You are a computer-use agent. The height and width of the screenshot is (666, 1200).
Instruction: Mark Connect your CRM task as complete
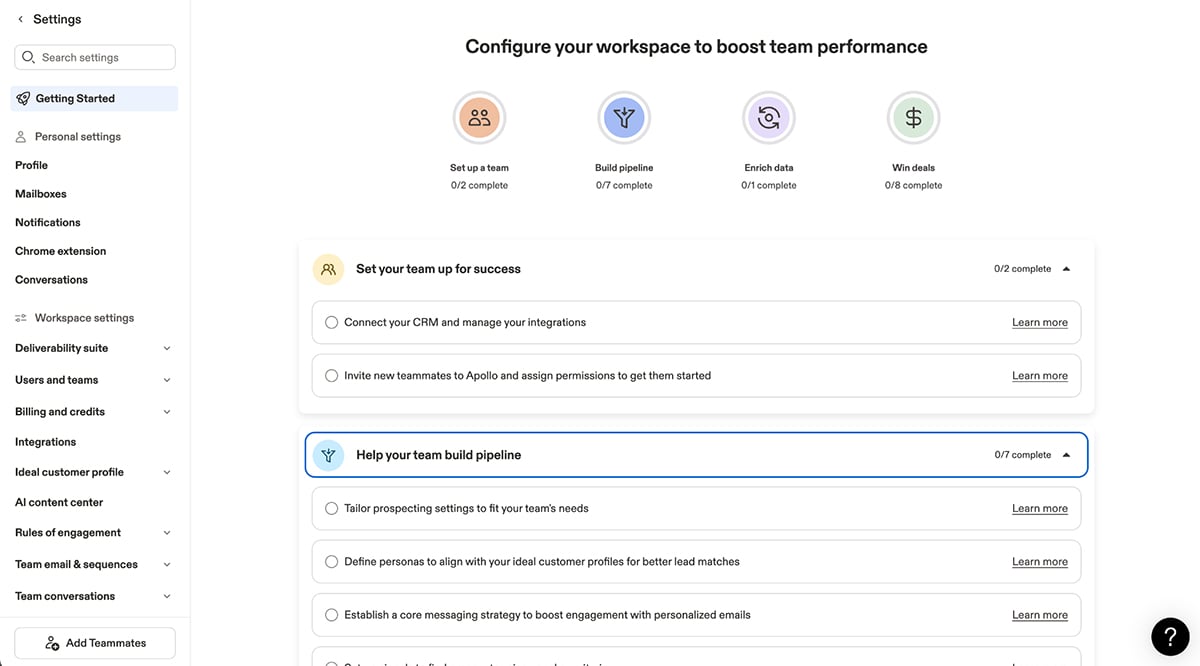tap(331, 322)
